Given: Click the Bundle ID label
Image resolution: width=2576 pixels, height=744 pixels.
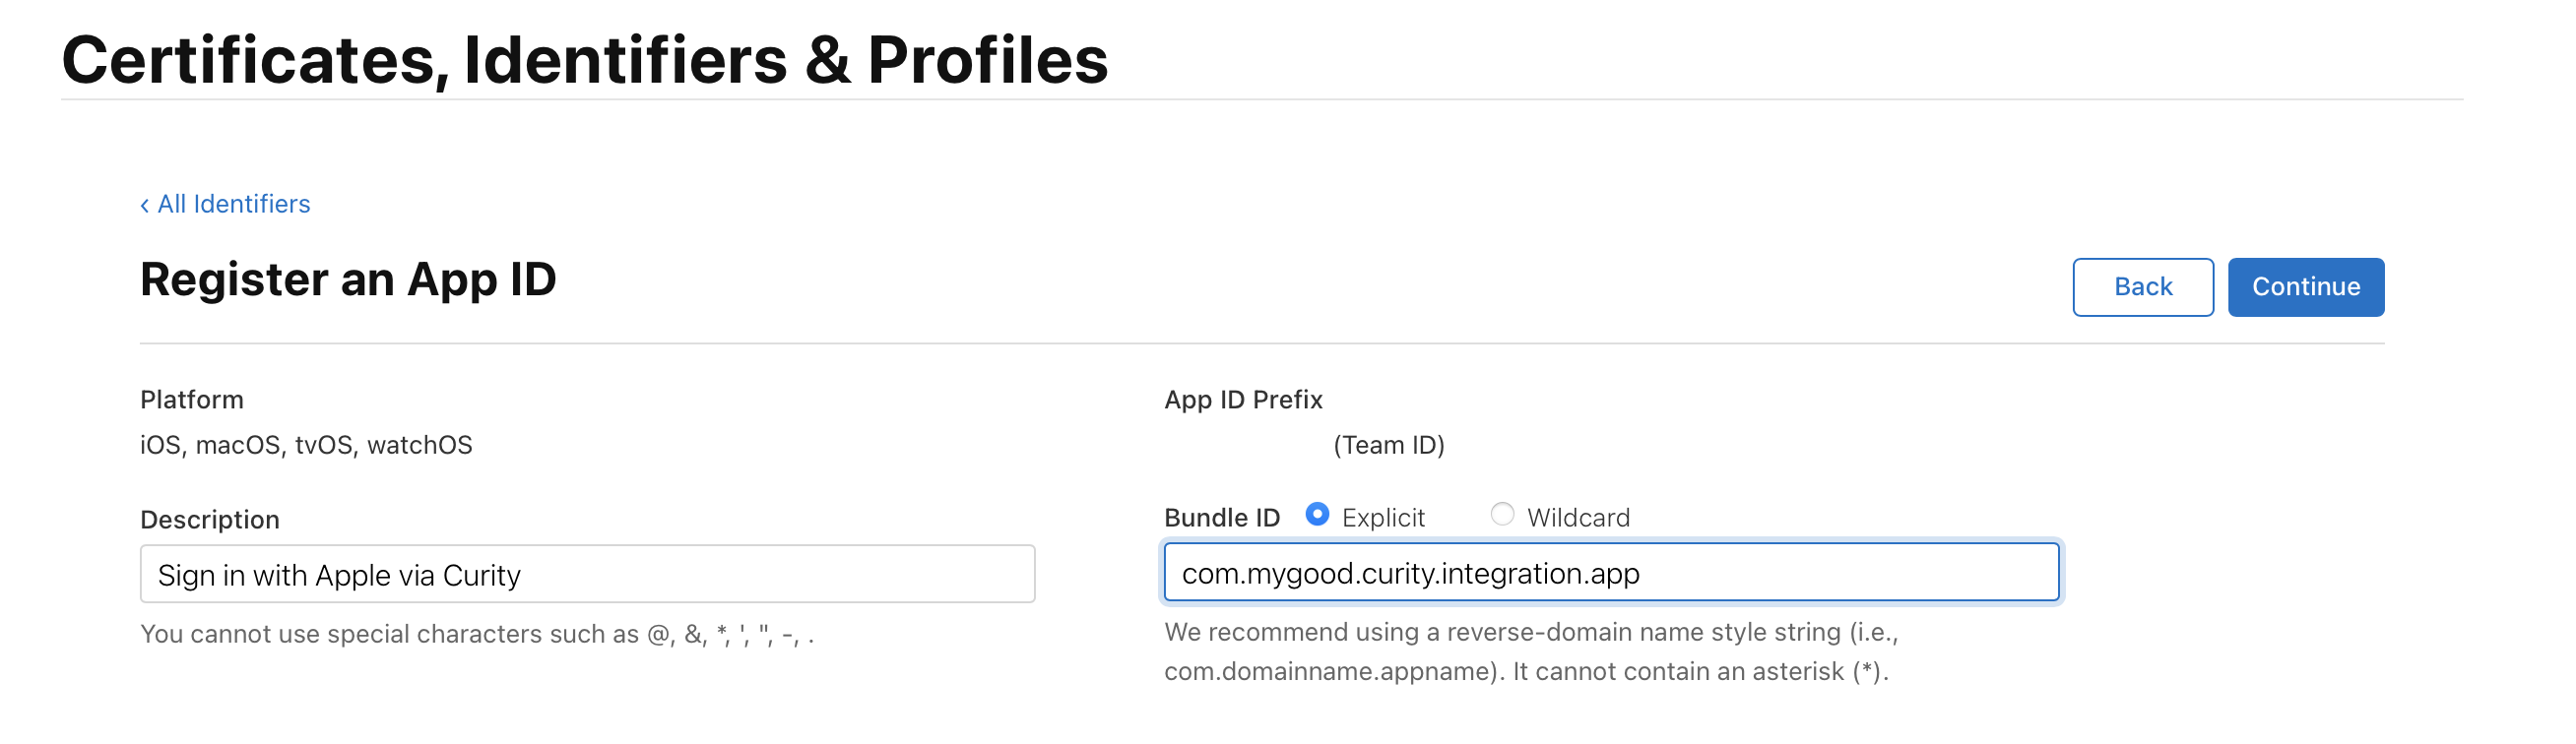Looking at the screenshot, I should click(x=1221, y=518).
